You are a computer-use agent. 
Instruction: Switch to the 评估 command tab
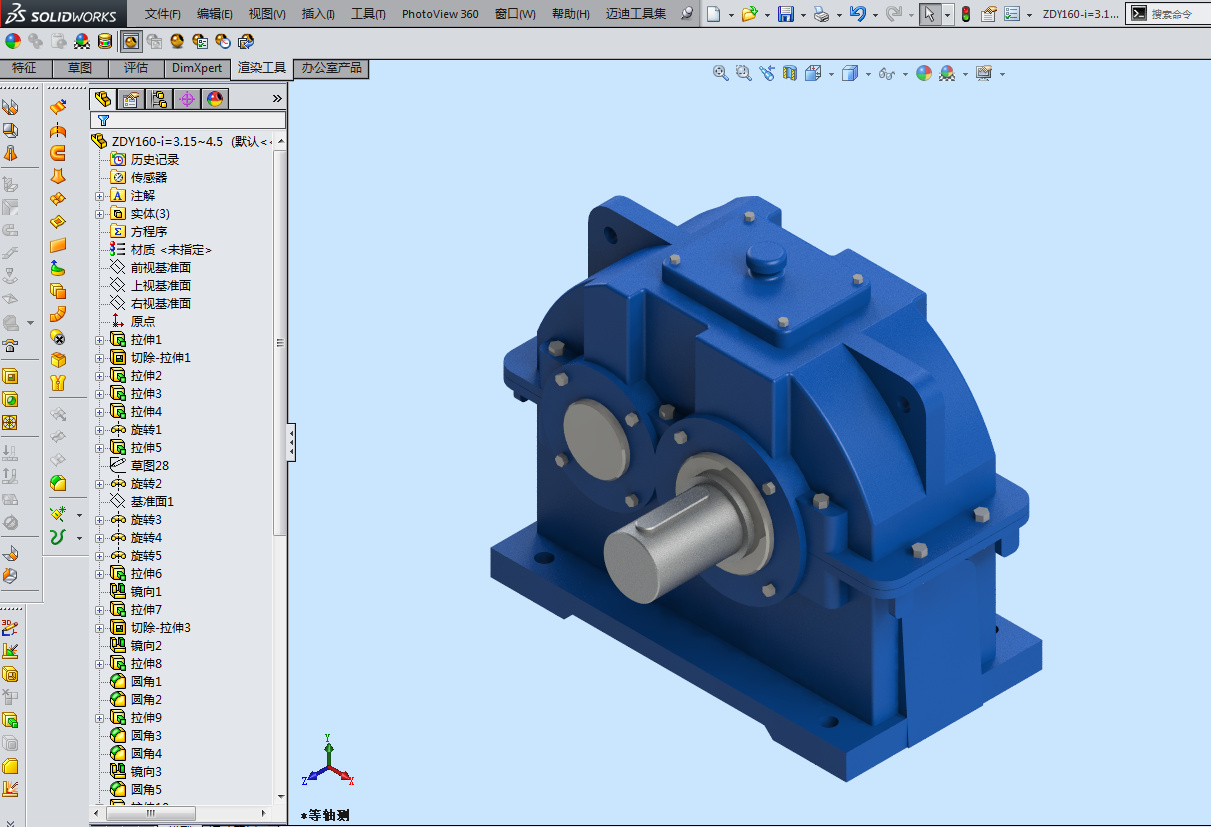pos(136,68)
